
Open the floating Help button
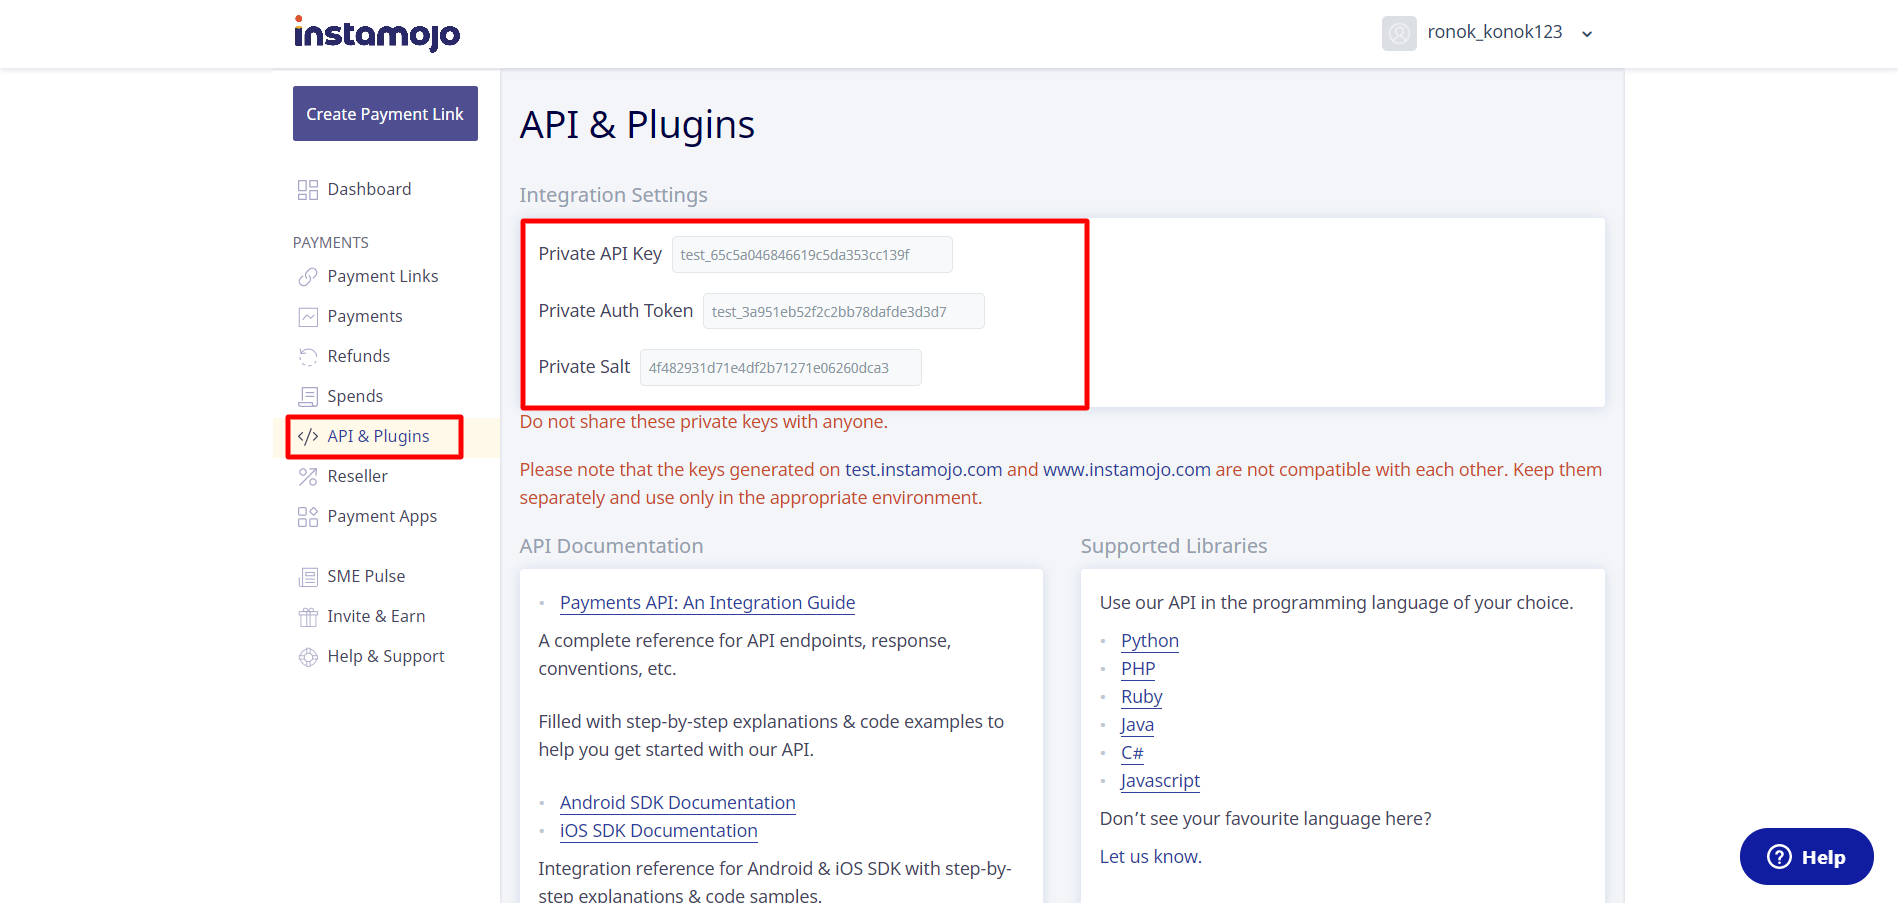click(1805, 857)
